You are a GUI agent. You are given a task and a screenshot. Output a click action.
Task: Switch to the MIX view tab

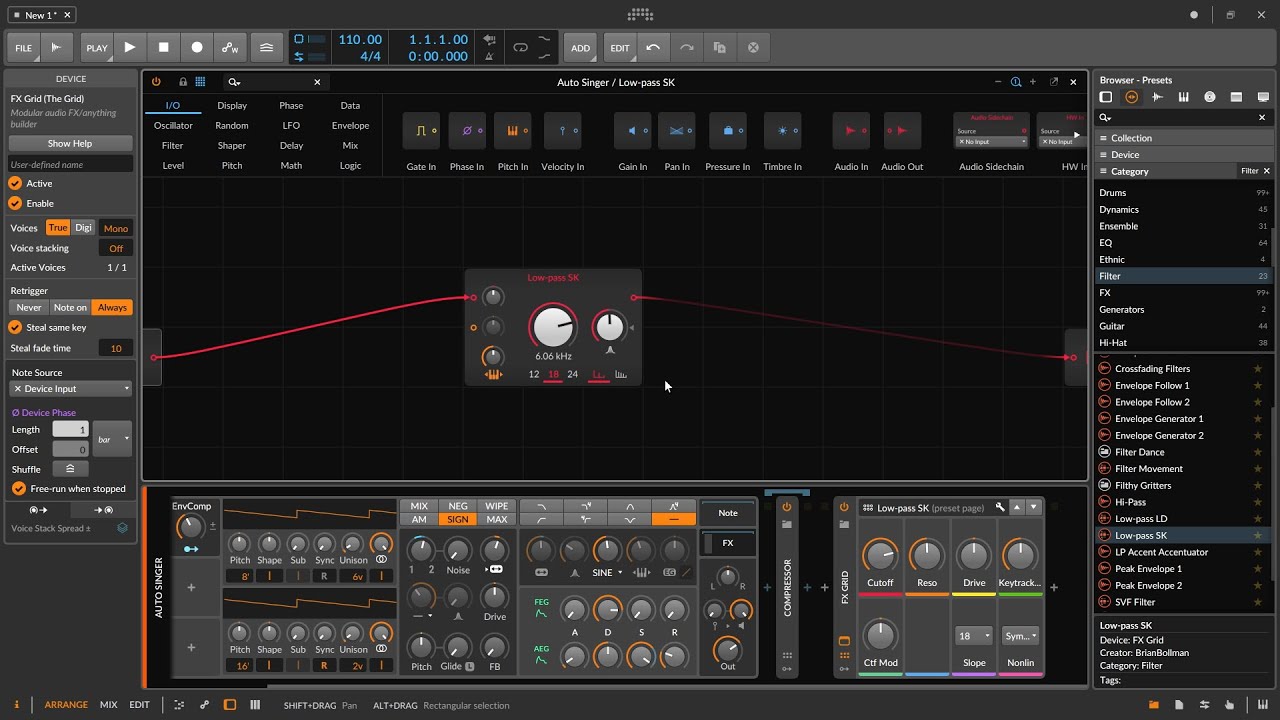108,705
